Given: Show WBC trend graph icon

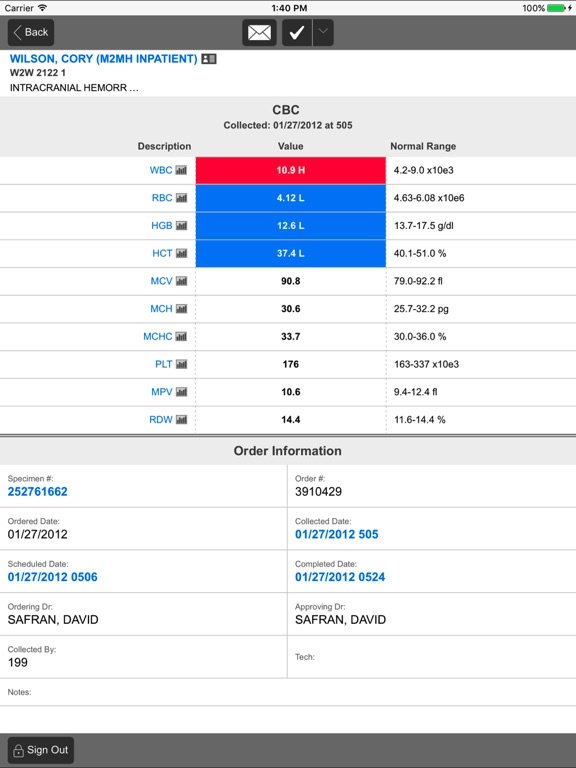Looking at the screenshot, I should tap(182, 170).
